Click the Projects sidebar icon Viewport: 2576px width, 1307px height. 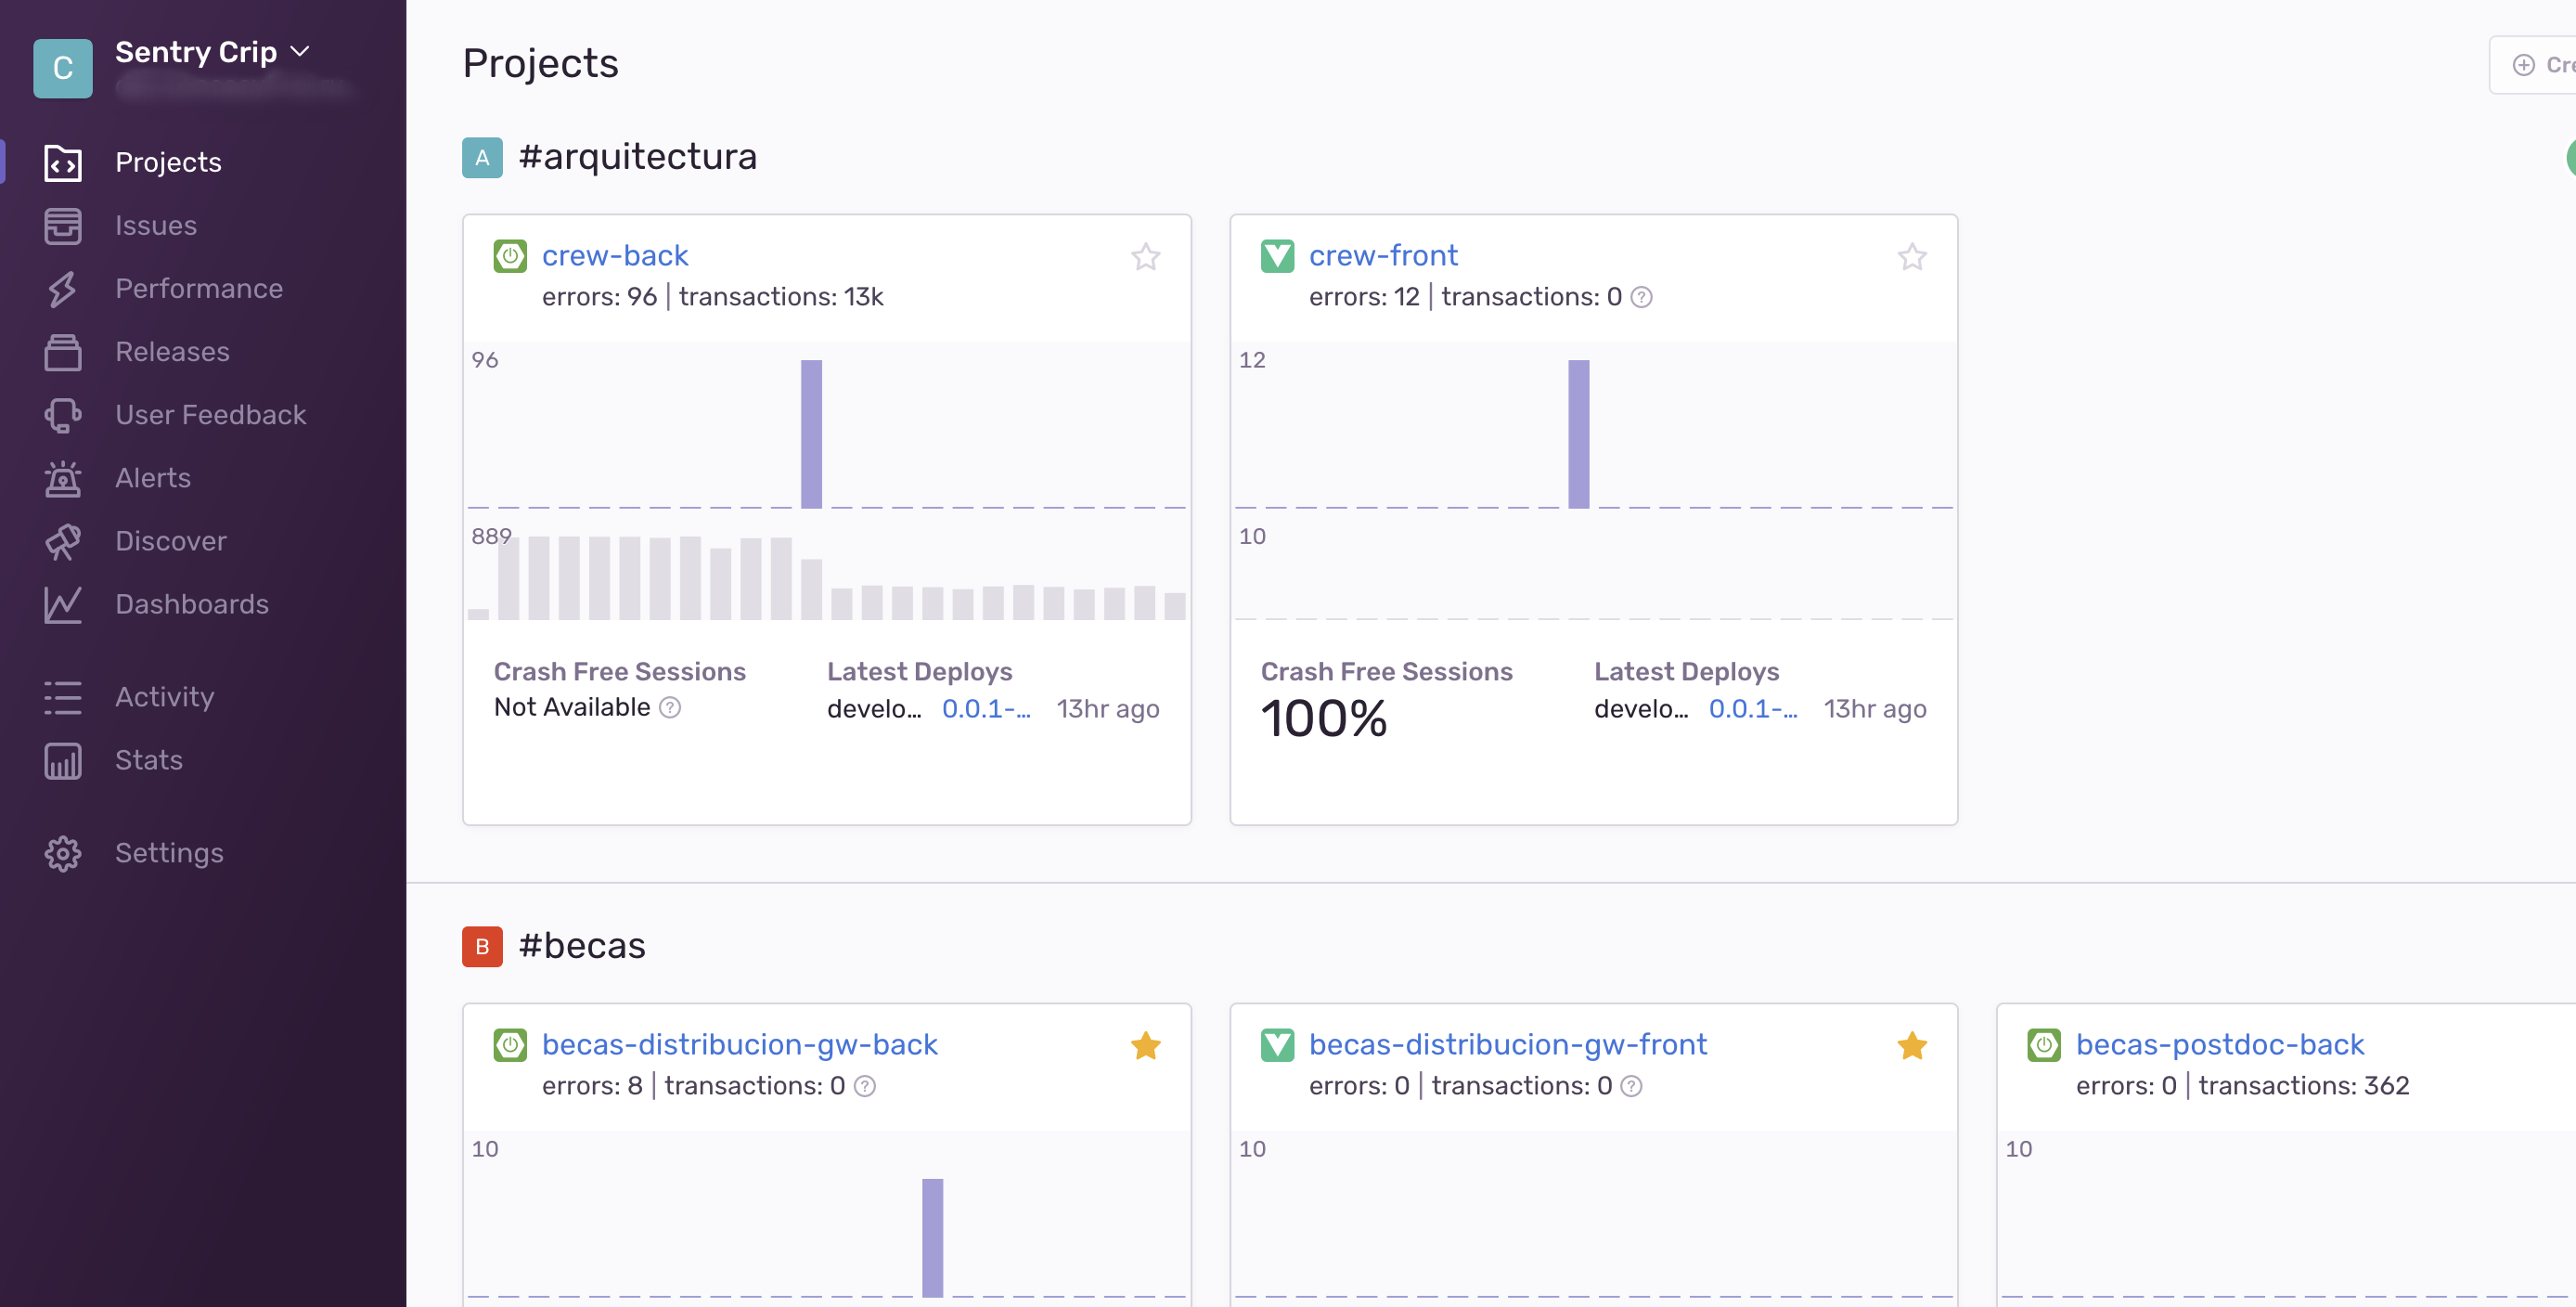[62, 162]
